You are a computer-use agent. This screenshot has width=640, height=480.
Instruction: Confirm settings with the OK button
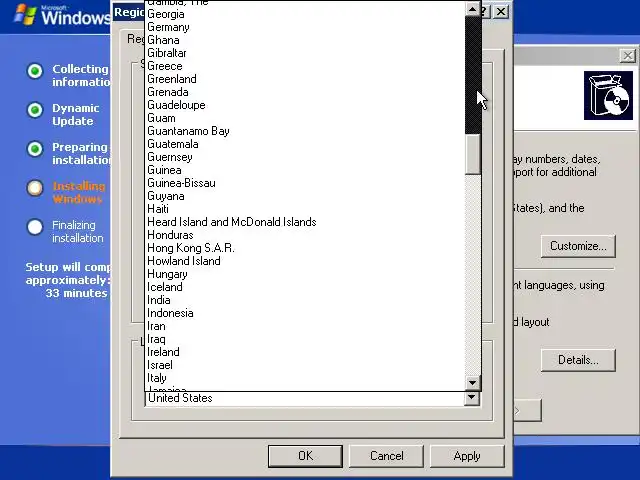(305, 456)
